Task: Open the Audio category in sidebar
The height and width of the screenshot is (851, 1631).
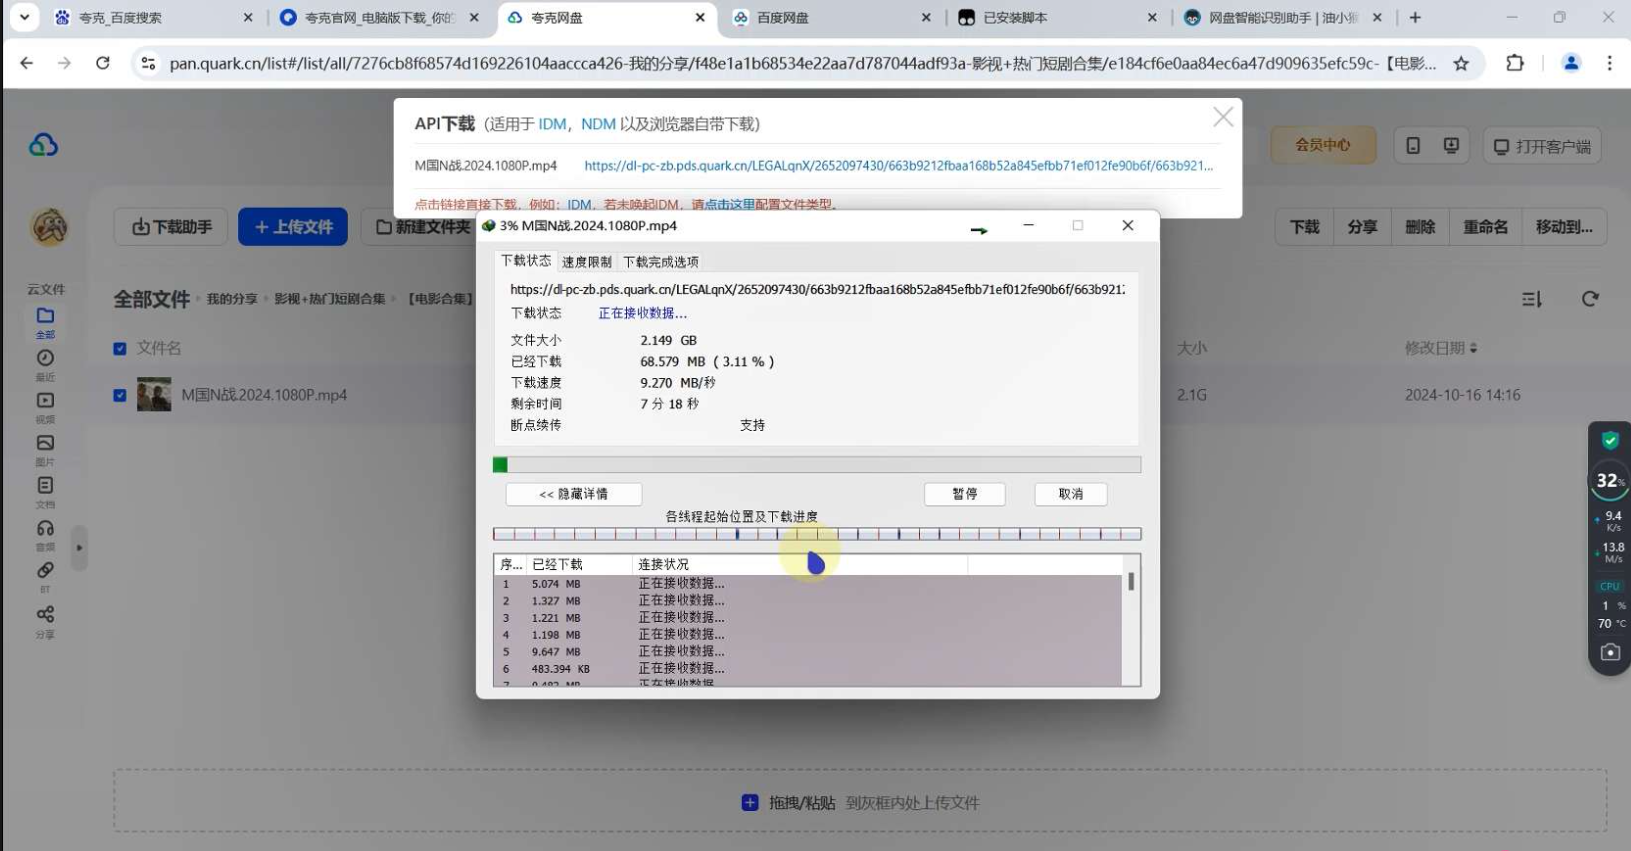Action: [45, 529]
